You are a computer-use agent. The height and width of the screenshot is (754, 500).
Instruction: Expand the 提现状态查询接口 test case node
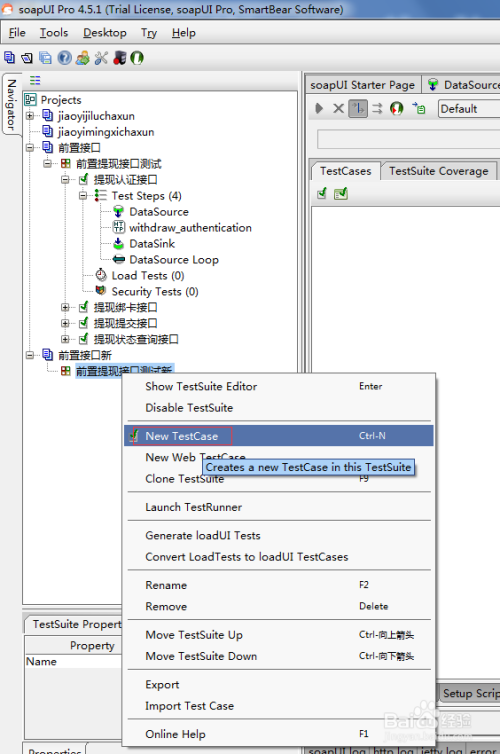(x=65, y=339)
